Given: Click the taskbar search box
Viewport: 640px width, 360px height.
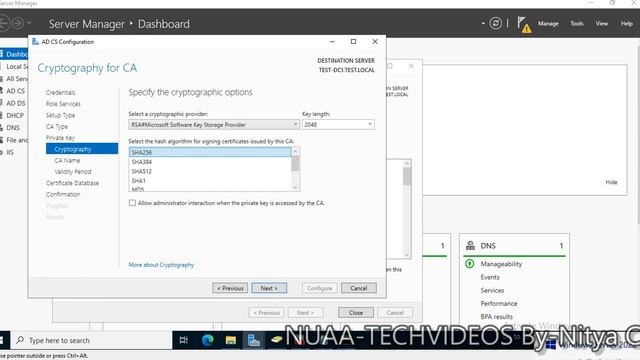Looking at the screenshot, I should pyautogui.click(x=92, y=340).
